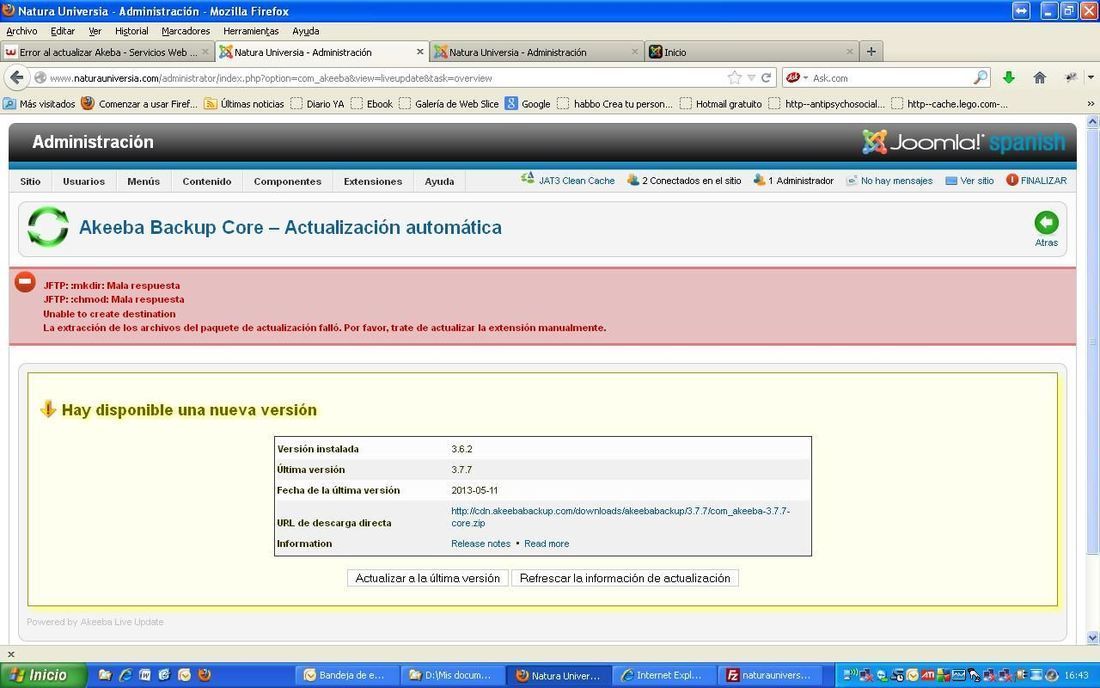Open the Herramientas menu
The image size is (1100, 688).
click(251, 31)
